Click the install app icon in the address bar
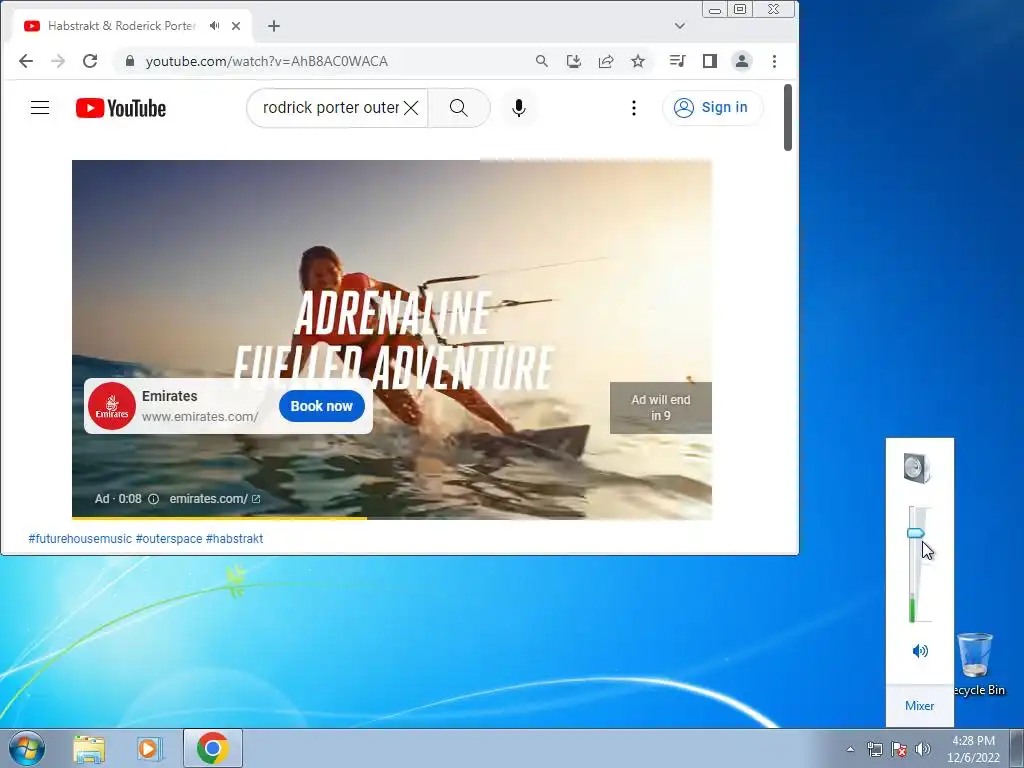Screen dimensions: 1024x768 click(573, 61)
